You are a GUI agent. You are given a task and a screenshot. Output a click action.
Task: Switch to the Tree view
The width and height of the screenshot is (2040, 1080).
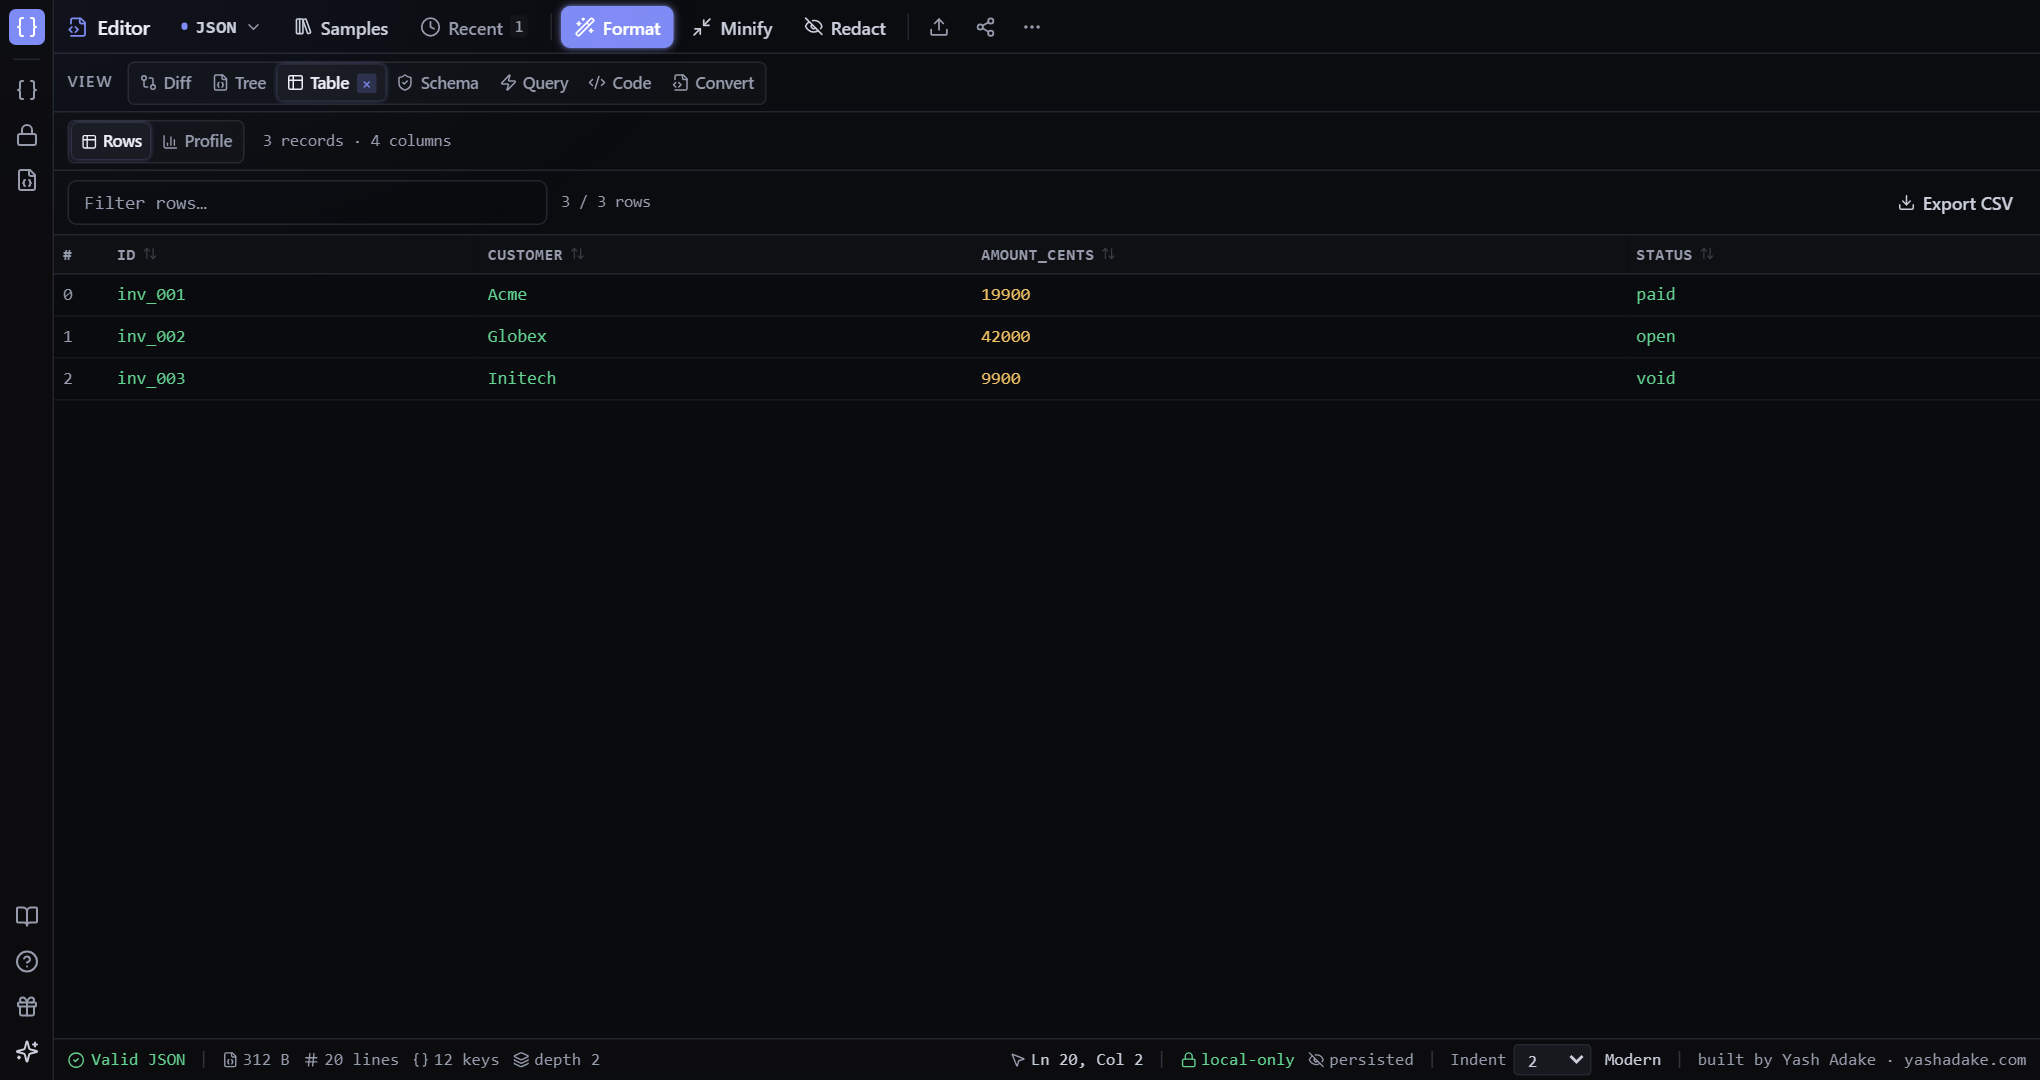pos(240,83)
